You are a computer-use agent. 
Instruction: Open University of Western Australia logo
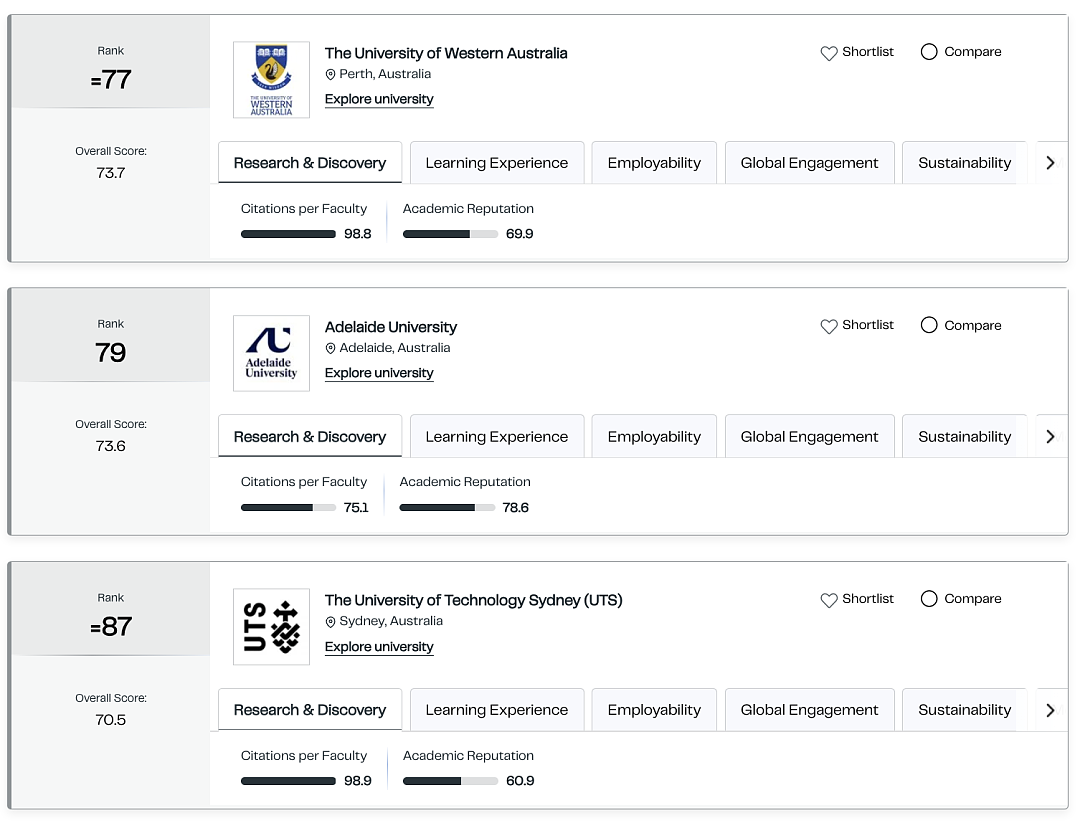pyautogui.click(x=271, y=80)
